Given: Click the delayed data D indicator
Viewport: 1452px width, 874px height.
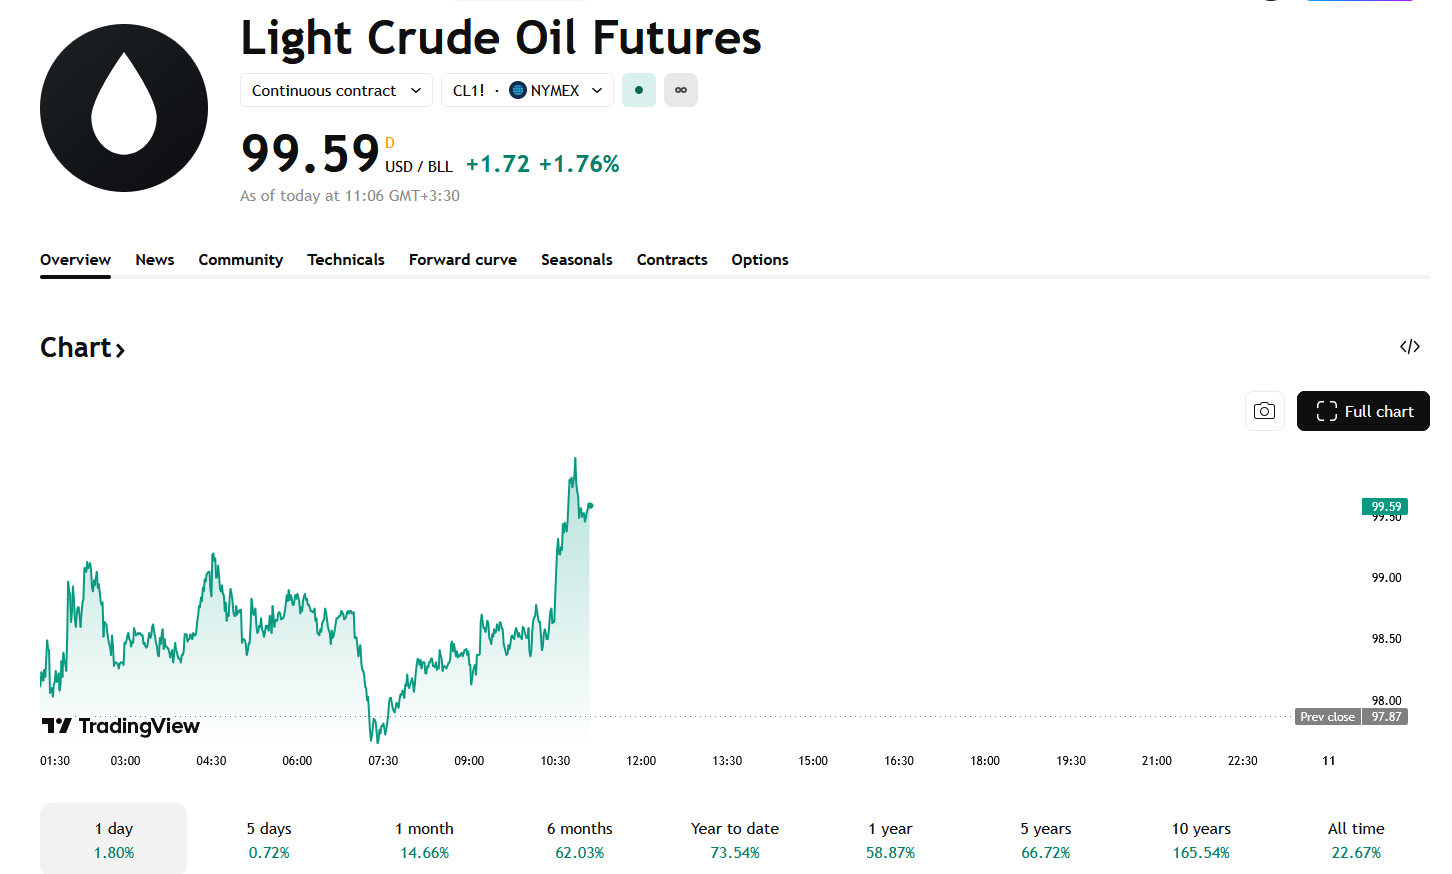Looking at the screenshot, I should click(390, 143).
